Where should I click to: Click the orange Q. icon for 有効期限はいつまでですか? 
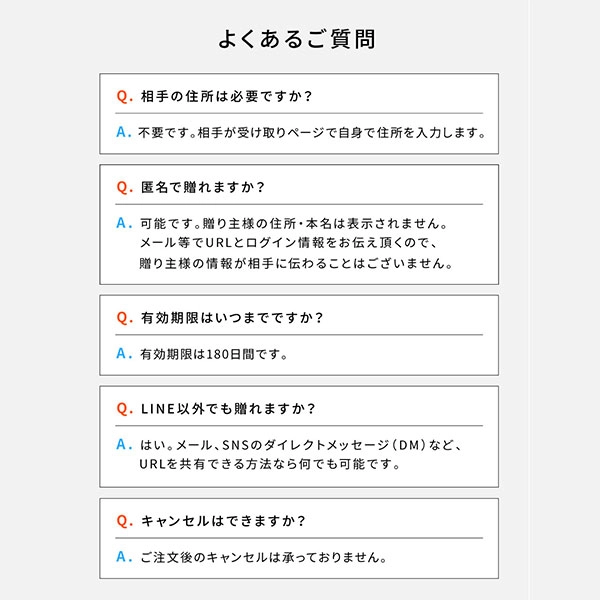coord(125,318)
